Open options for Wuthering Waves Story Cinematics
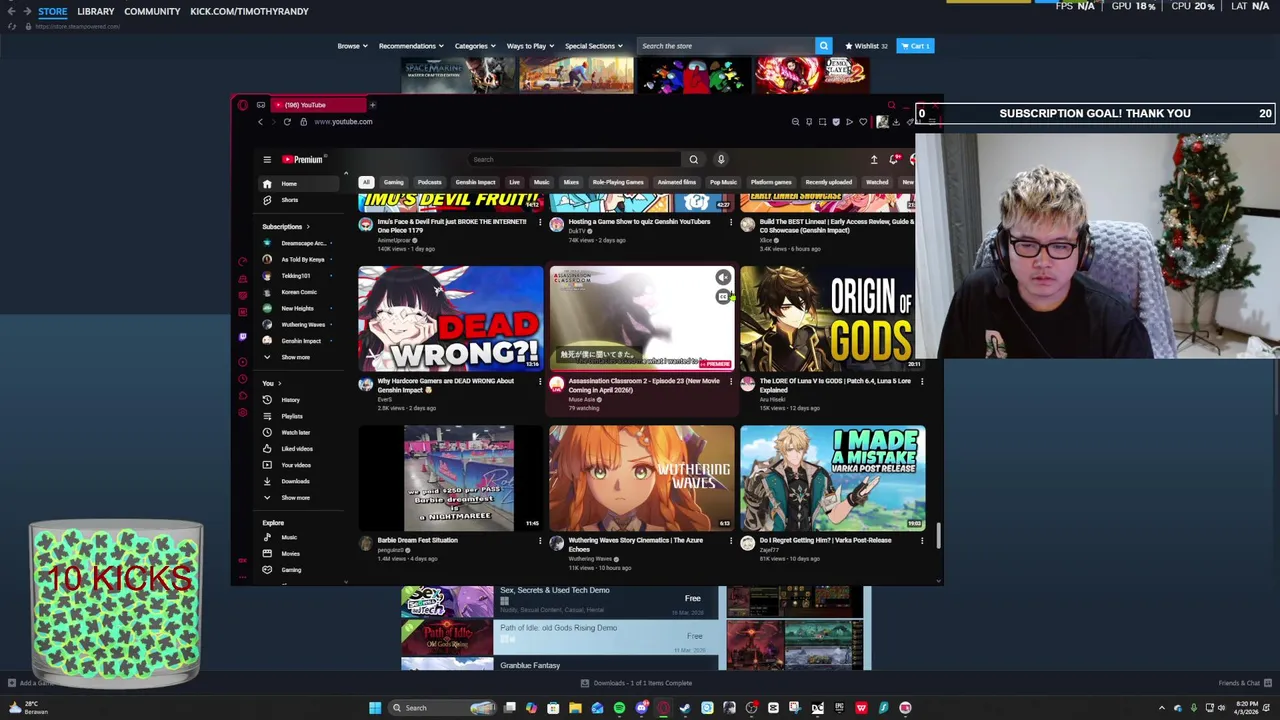 (x=731, y=541)
